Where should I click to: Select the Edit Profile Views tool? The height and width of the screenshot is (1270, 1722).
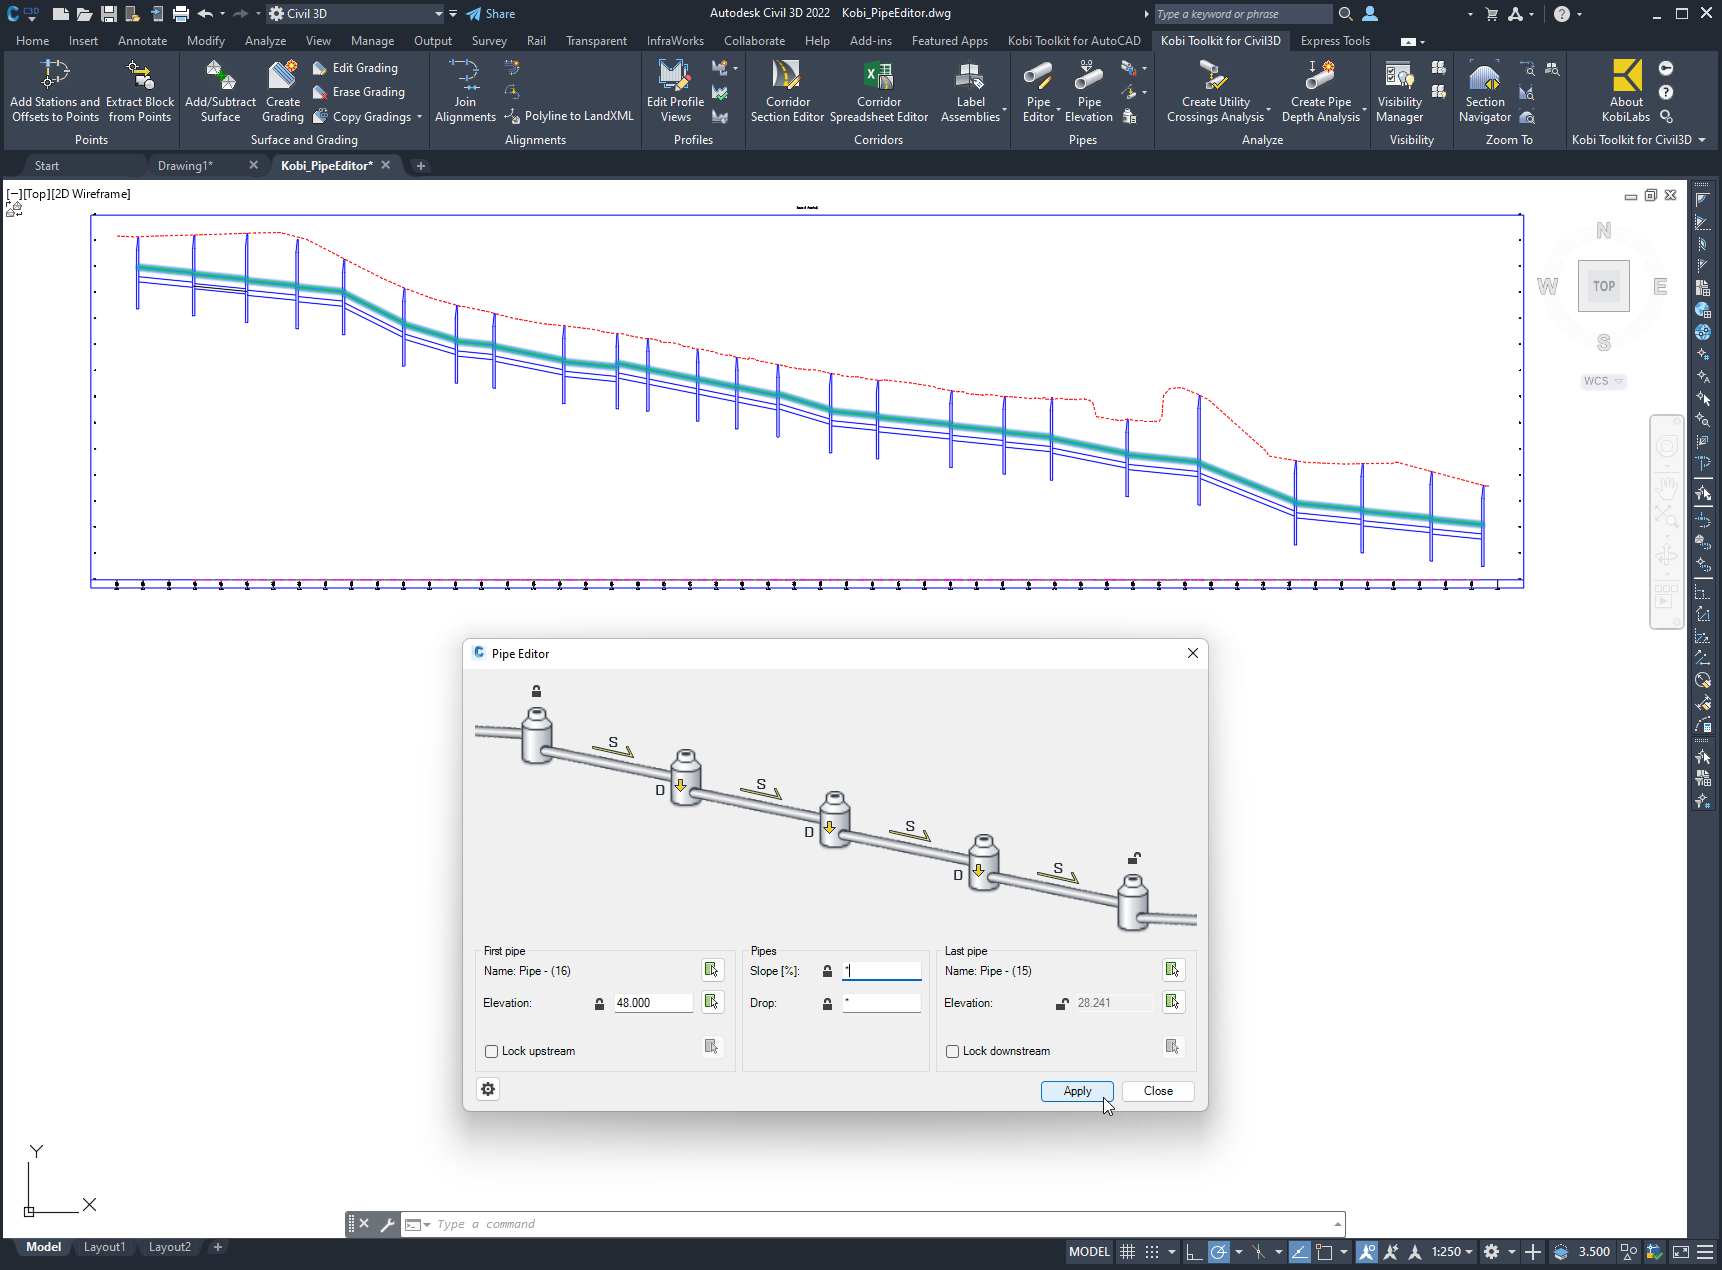(x=673, y=90)
